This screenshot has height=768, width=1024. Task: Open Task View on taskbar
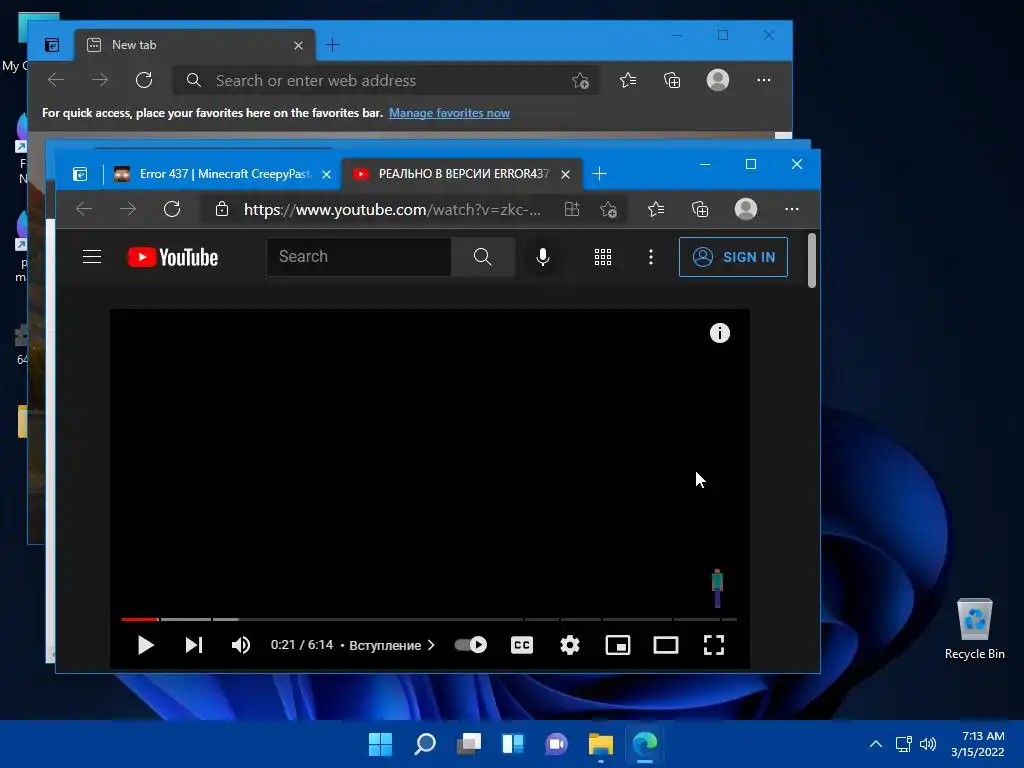click(469, 743)
